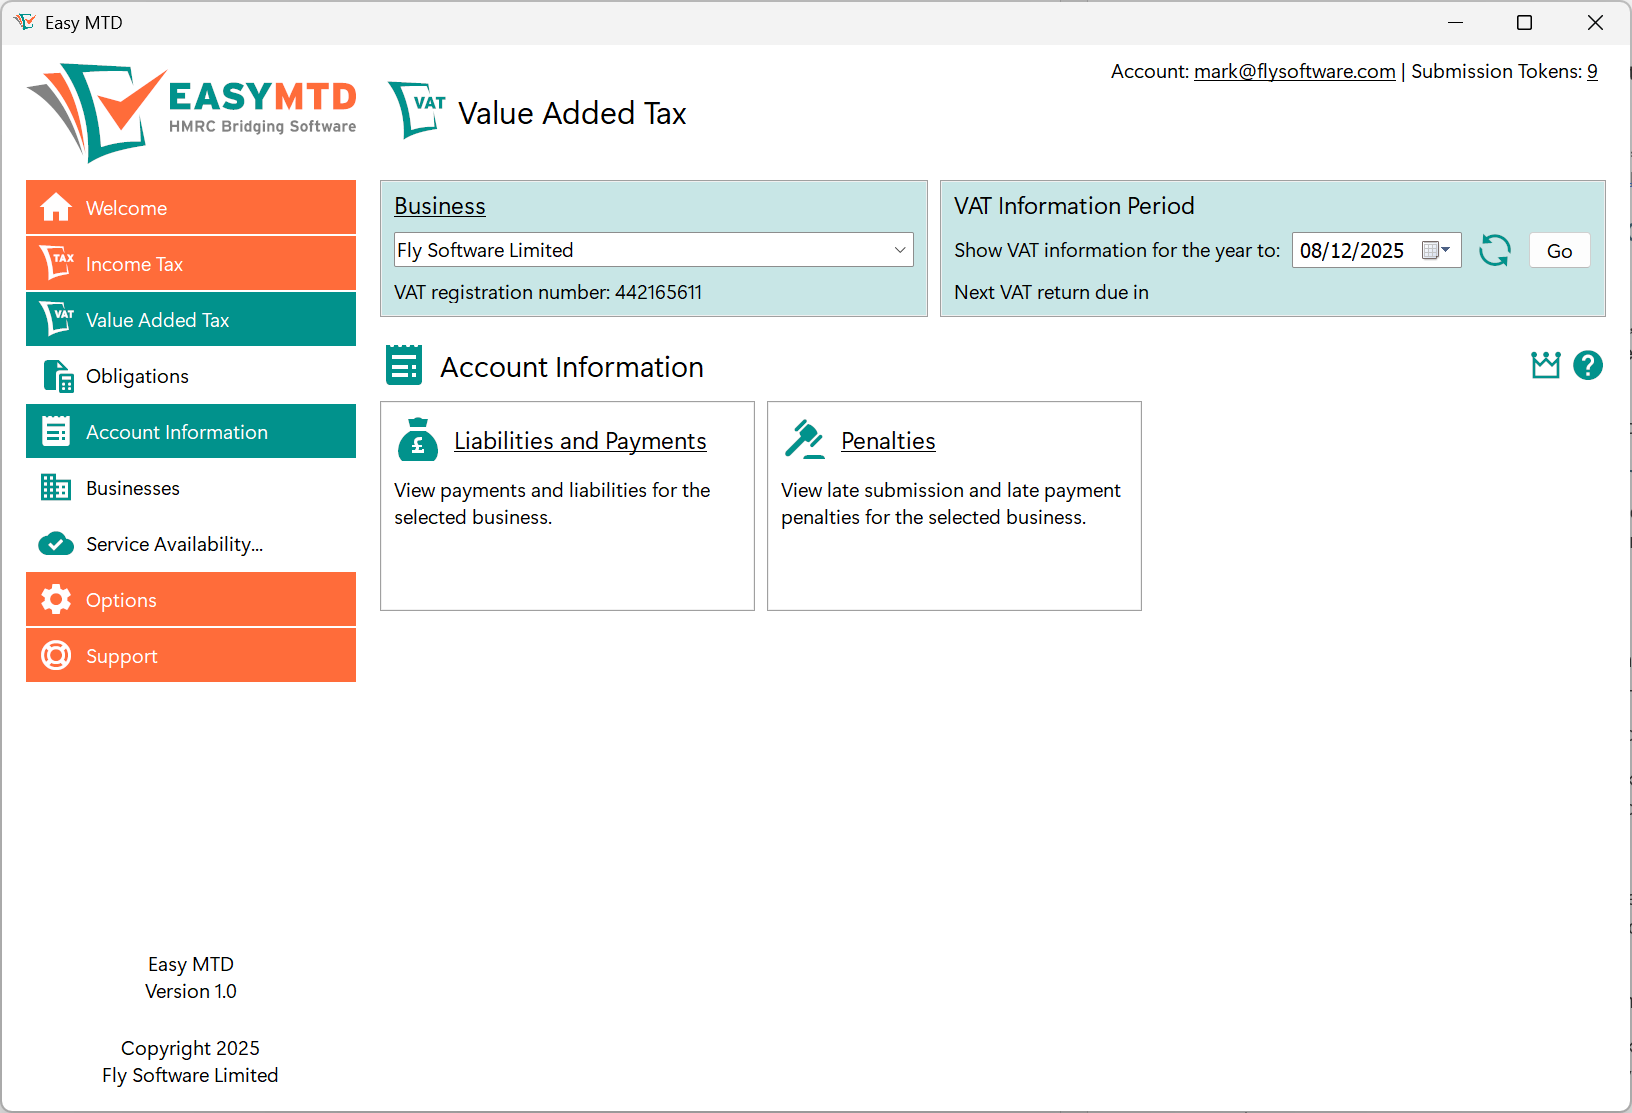Viewport: 1632px width, 1113px height.
Task: Click inside the VAT date input field
Action: pos(1350,250)
